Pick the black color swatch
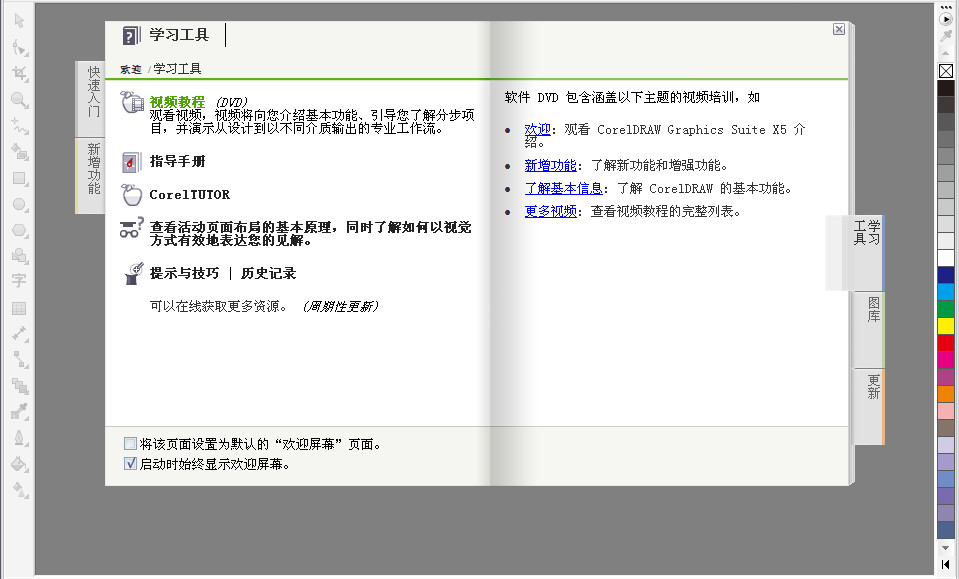 tap(946, 88)
